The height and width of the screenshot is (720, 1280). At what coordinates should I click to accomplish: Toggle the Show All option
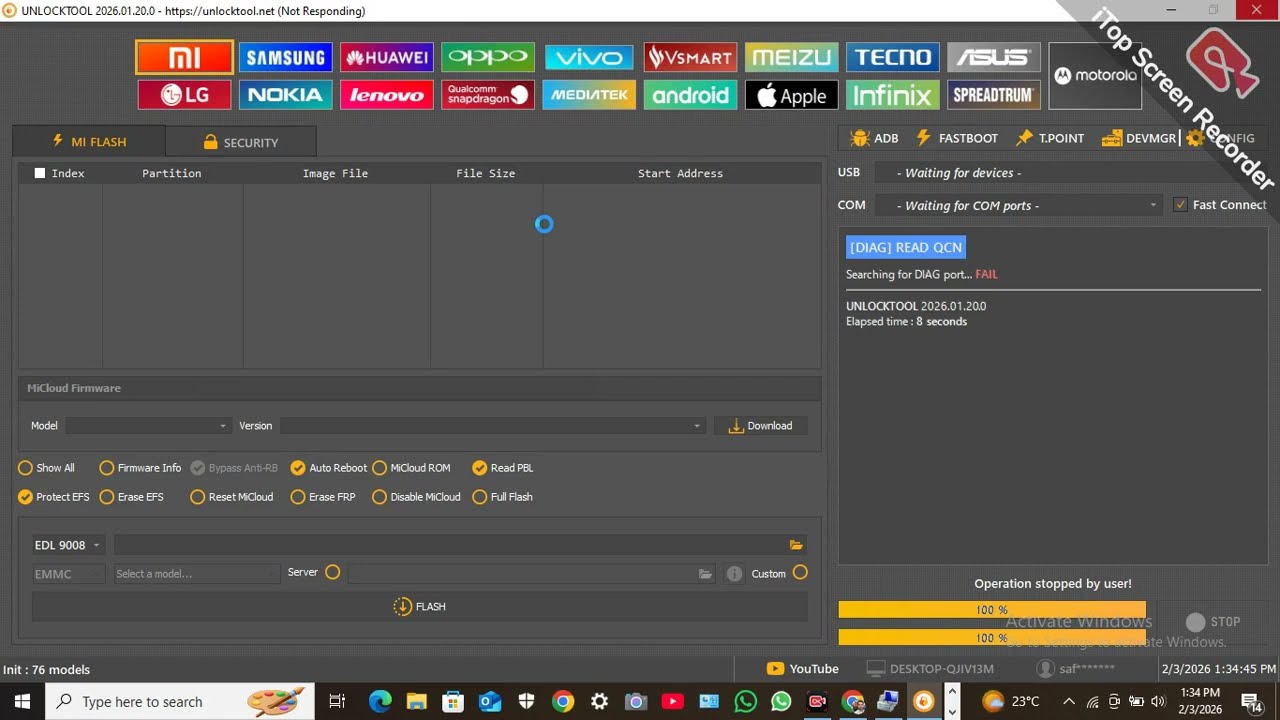[46, 468]
